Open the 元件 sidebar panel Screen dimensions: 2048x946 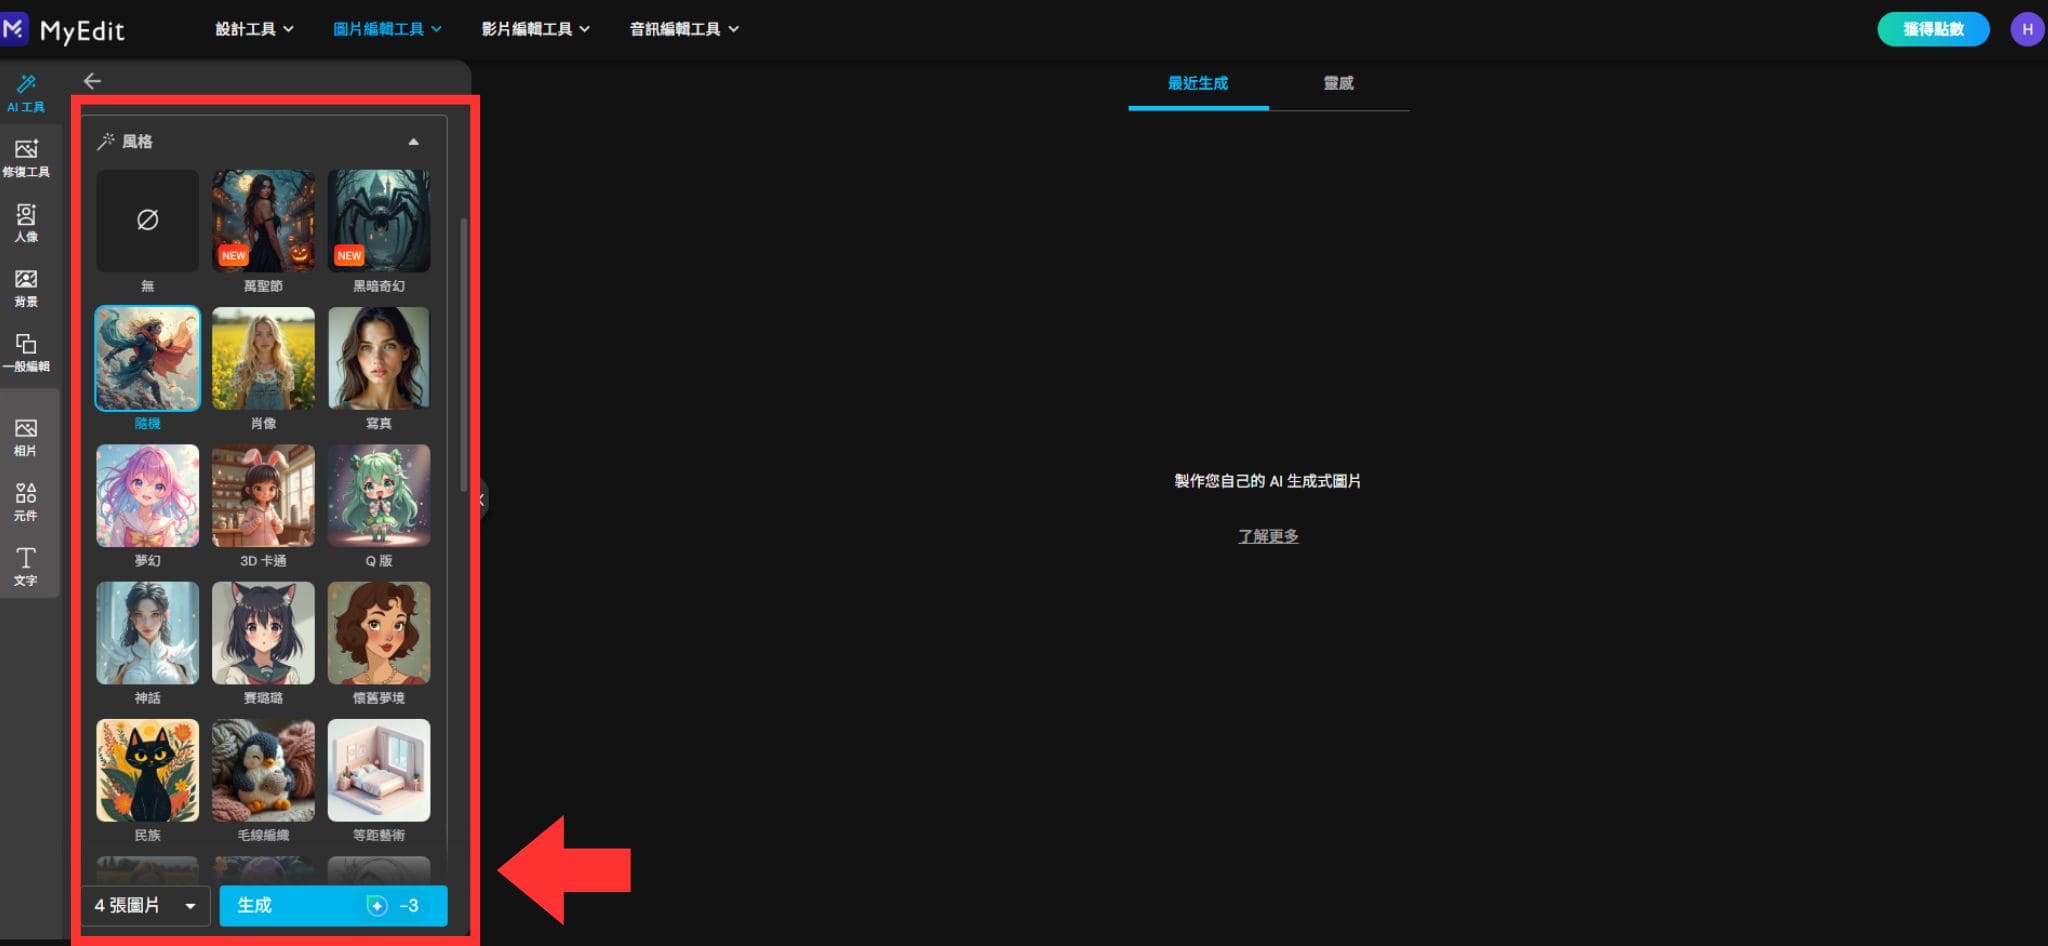tap(26, 502)
